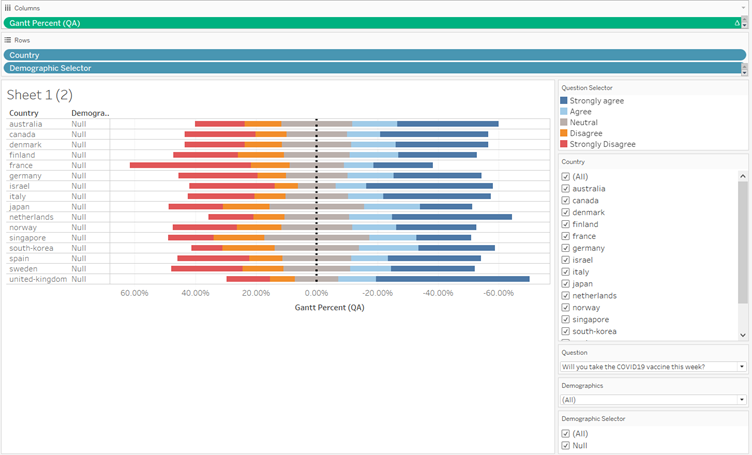The height and width of the screenshot is (455, 752).
Task: Click the delta icon on Gantt Percent pill
Action: click(x=737, y=22)
